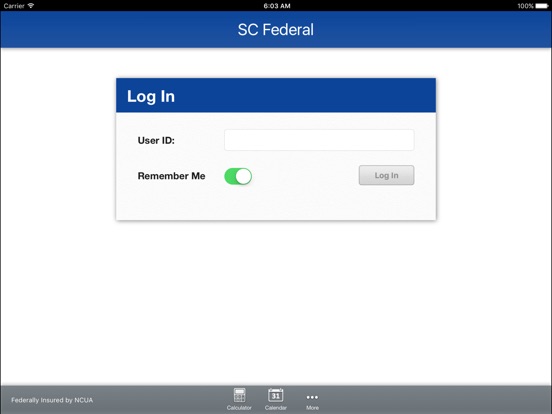
Task: Click the Remember Me label text
Action: click(x=171, y=176)
